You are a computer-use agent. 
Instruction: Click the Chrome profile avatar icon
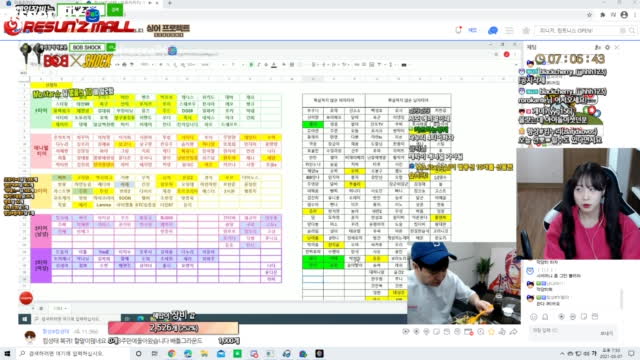(x=624, y=15)
